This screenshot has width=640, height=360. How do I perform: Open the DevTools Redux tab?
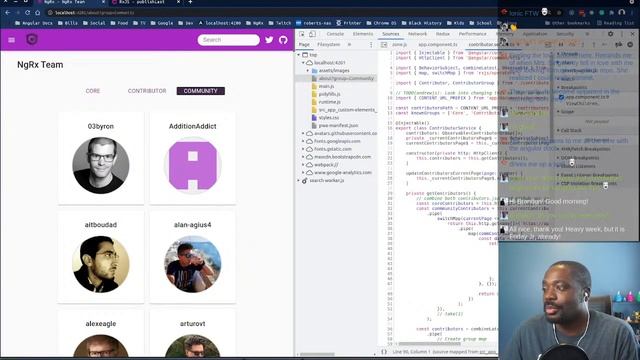point(443,34)
